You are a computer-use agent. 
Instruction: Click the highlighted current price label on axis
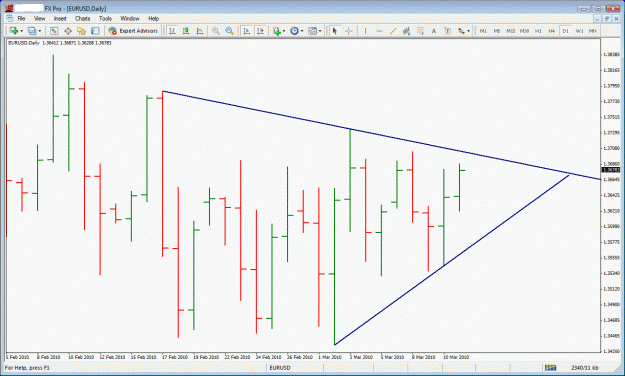coord(611,170)
